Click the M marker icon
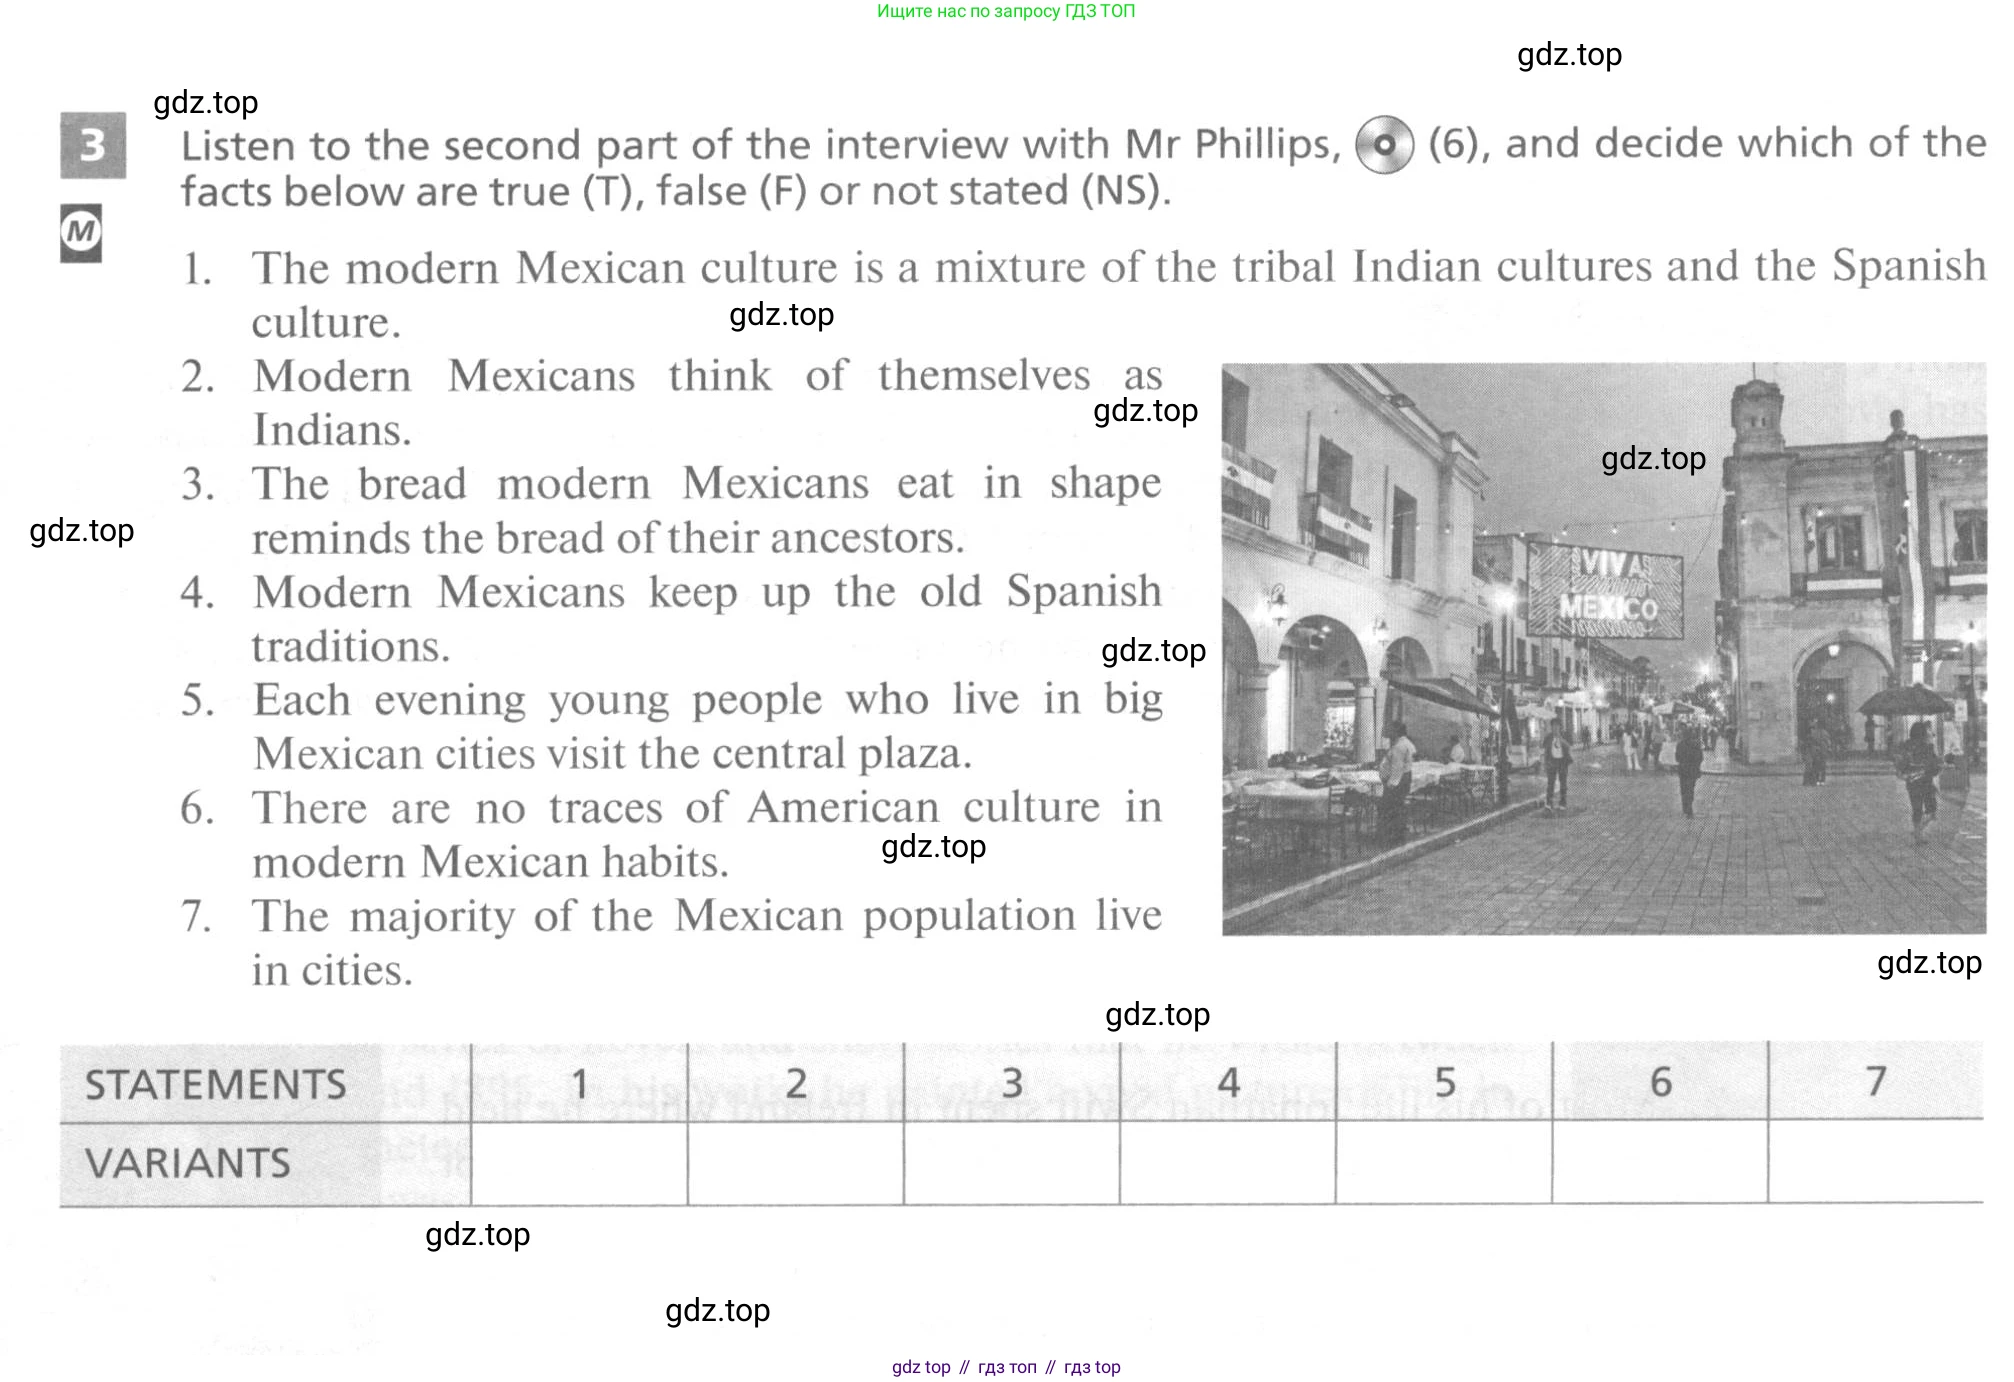 click(x=81, y=233)
